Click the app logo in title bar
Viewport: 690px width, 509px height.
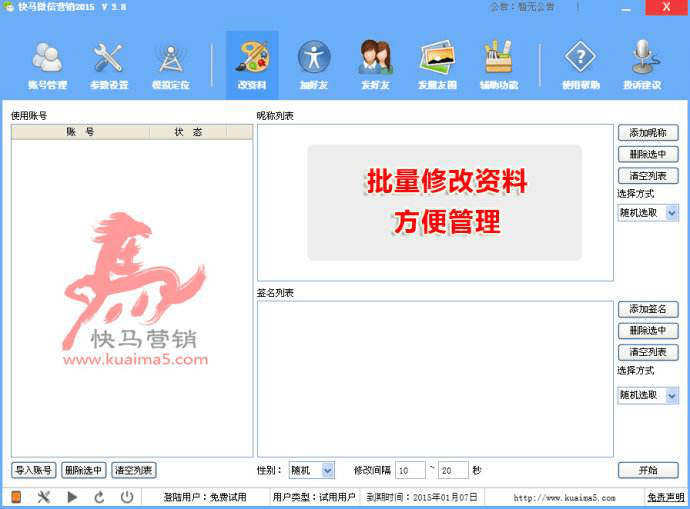(8, 7)
